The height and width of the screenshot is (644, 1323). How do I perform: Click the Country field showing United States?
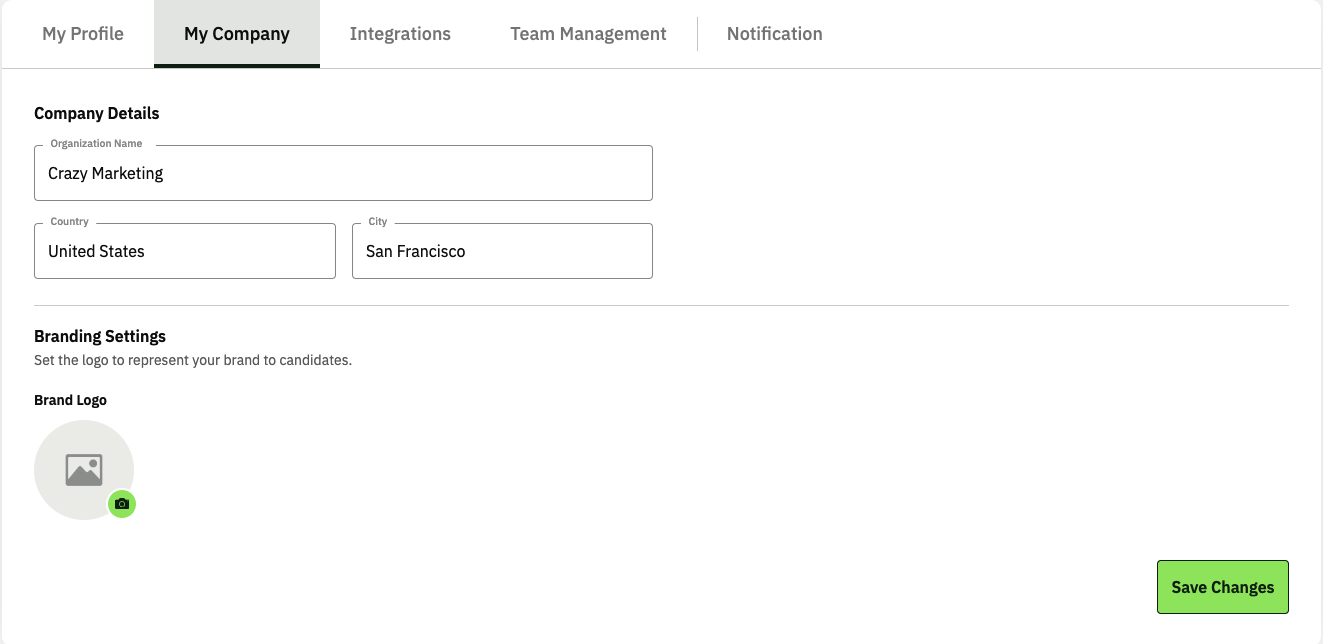coord(185,252)
